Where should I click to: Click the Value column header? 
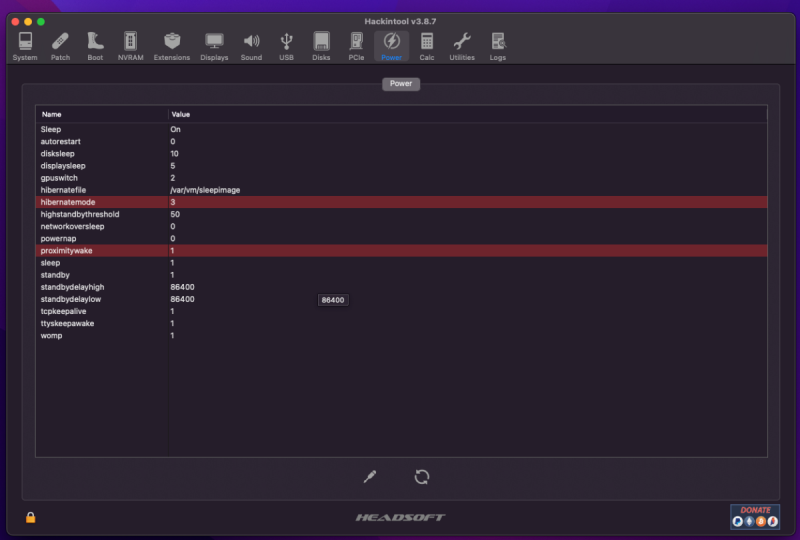[x=467, y=114]
